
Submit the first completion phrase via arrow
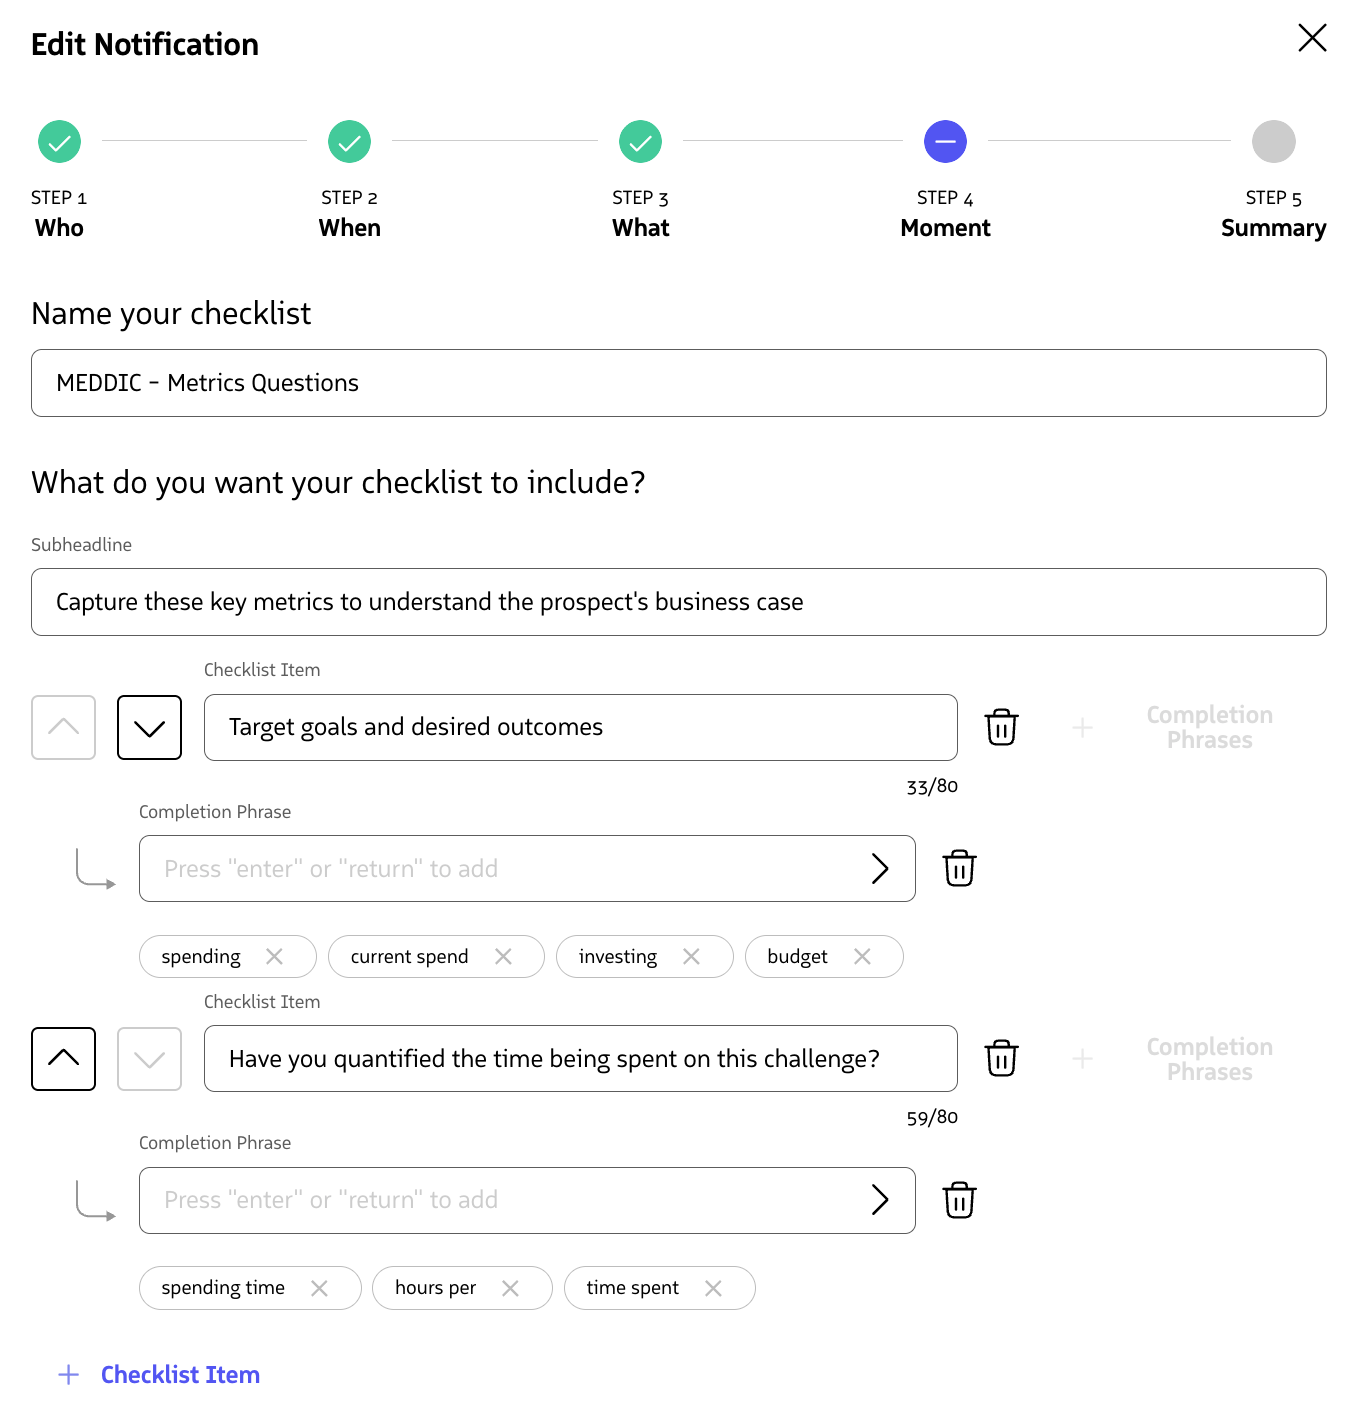tap(881, 868)
